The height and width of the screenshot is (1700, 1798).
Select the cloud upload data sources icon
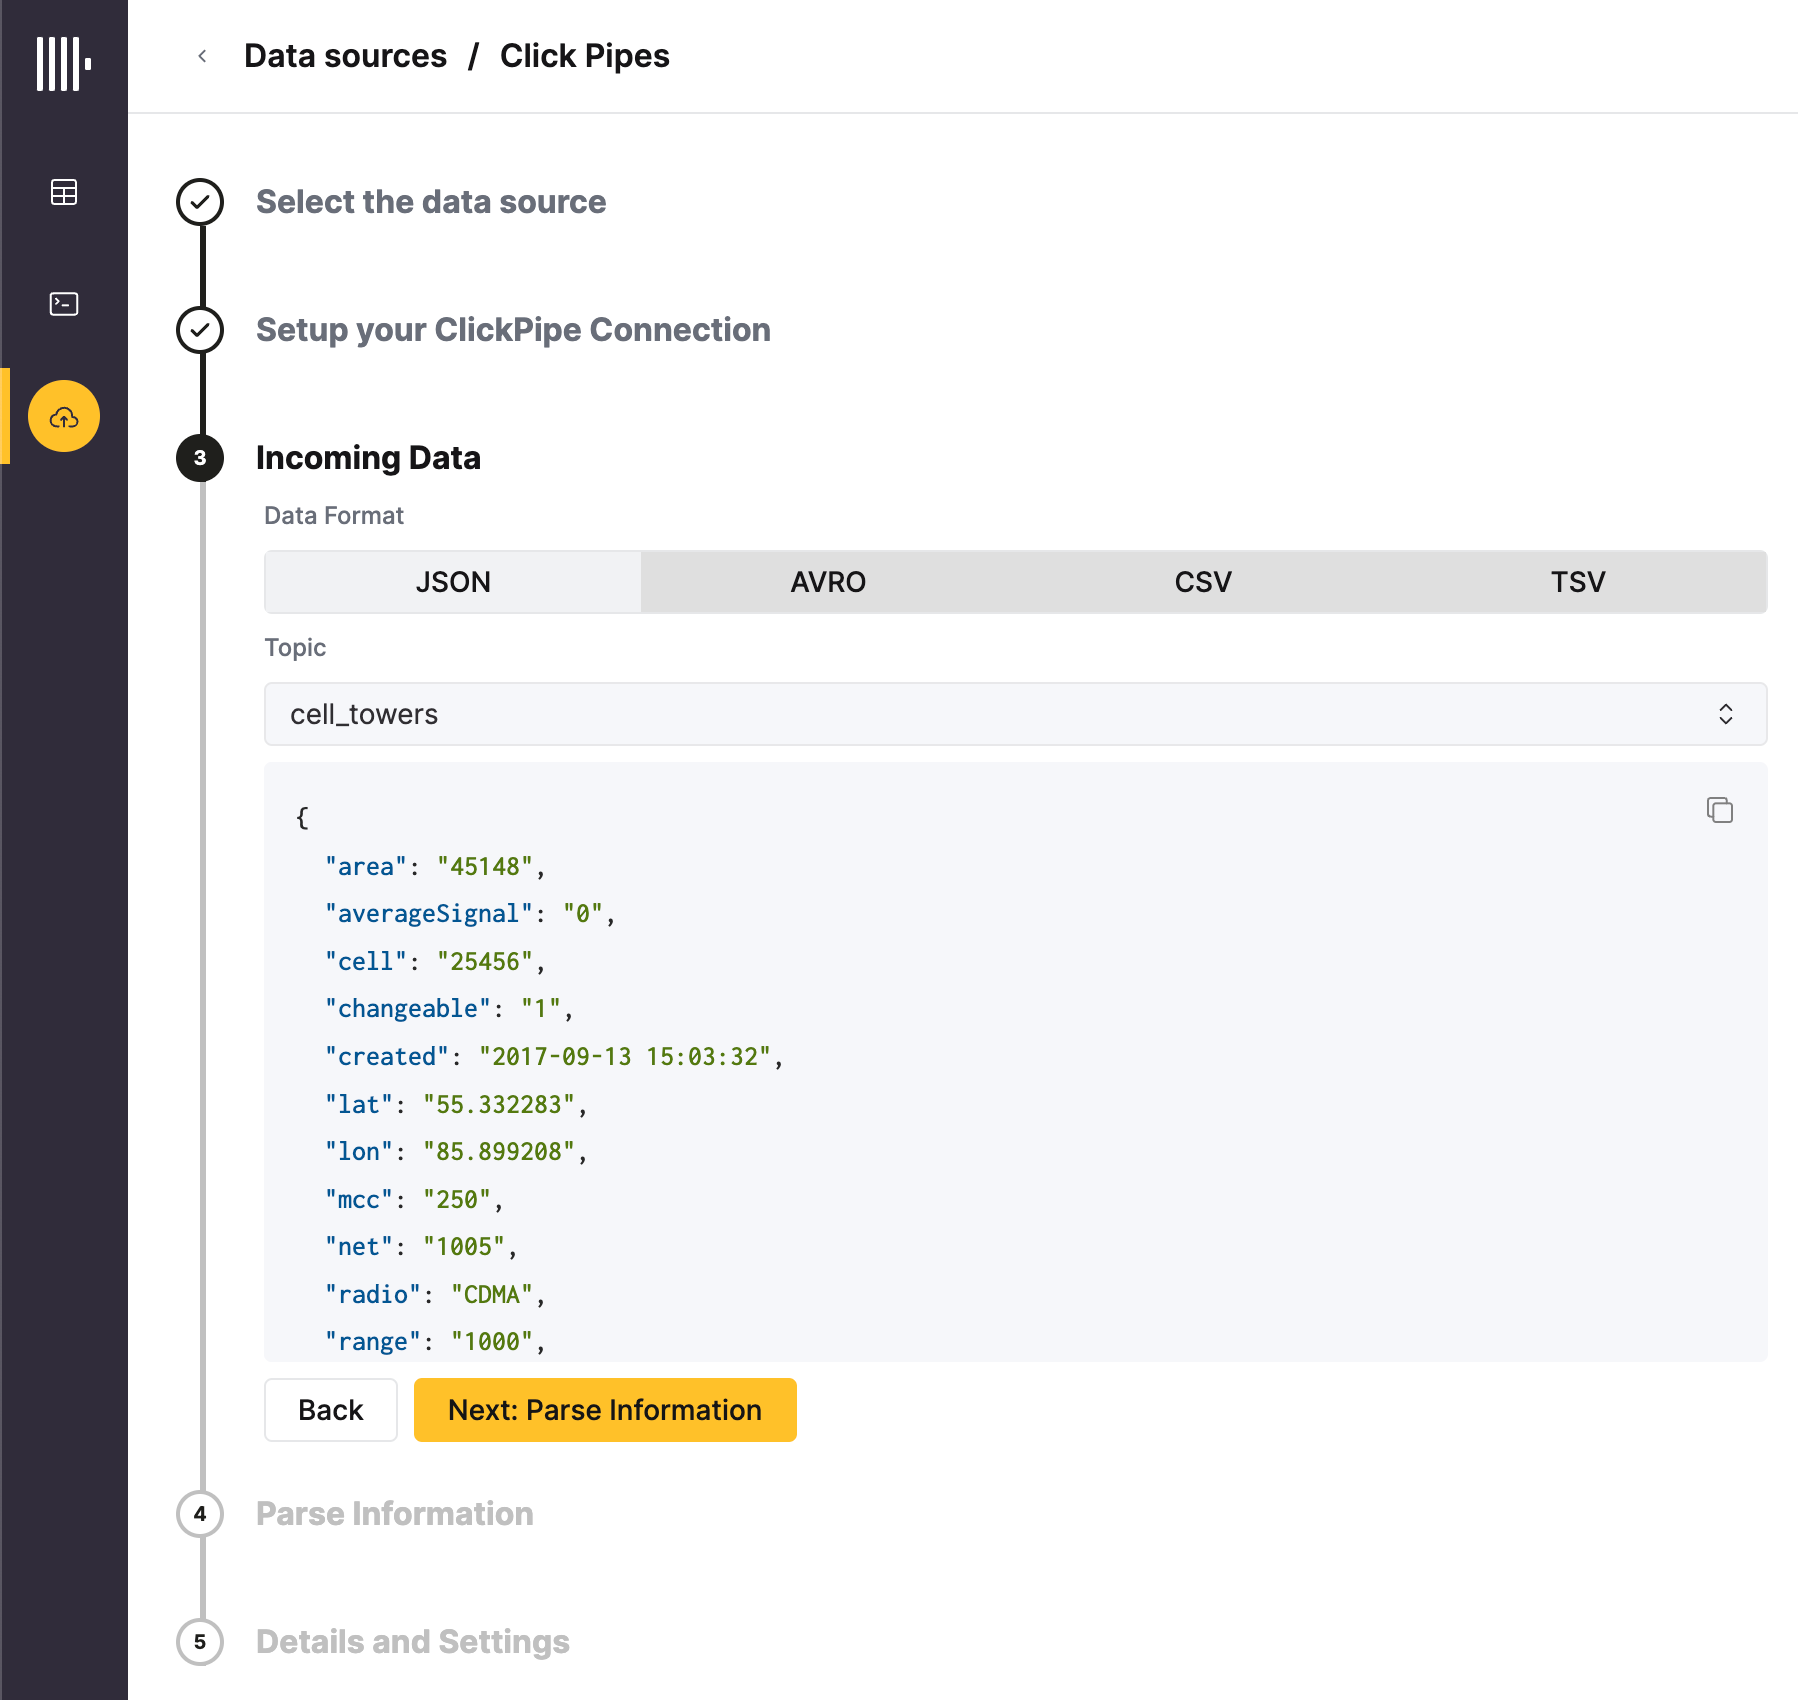pos(64,416)
